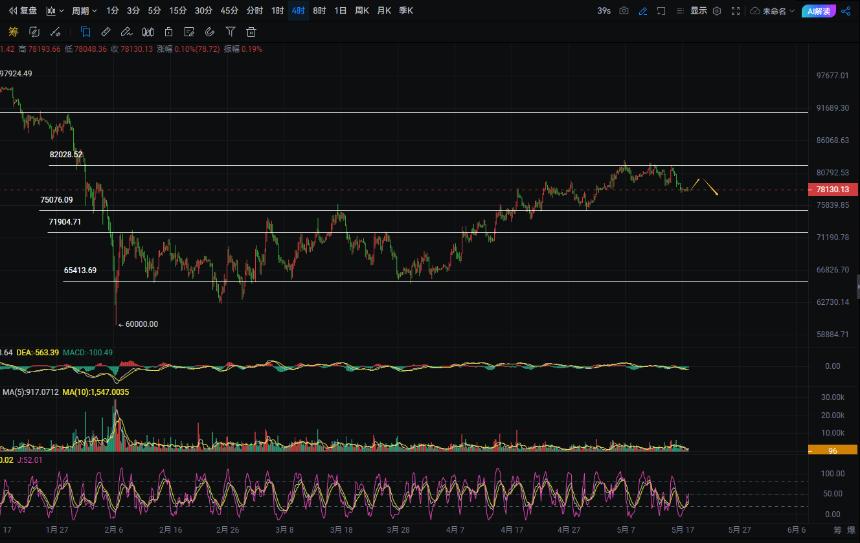Switch to the 1分 timeframe

(x=112, y=10)
